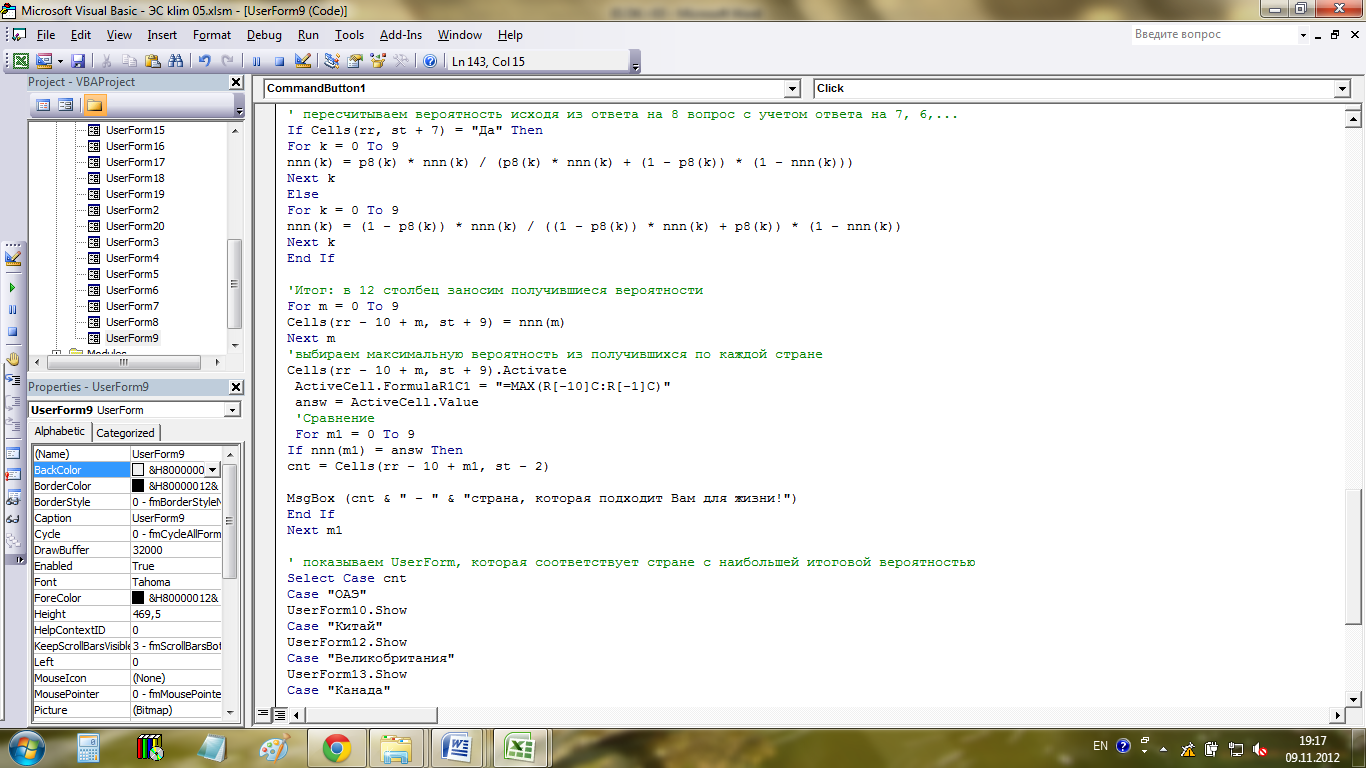Switch to Categorized properties tab
Viewport: 1366px width, 768px height.
click(x=126, y=433)
